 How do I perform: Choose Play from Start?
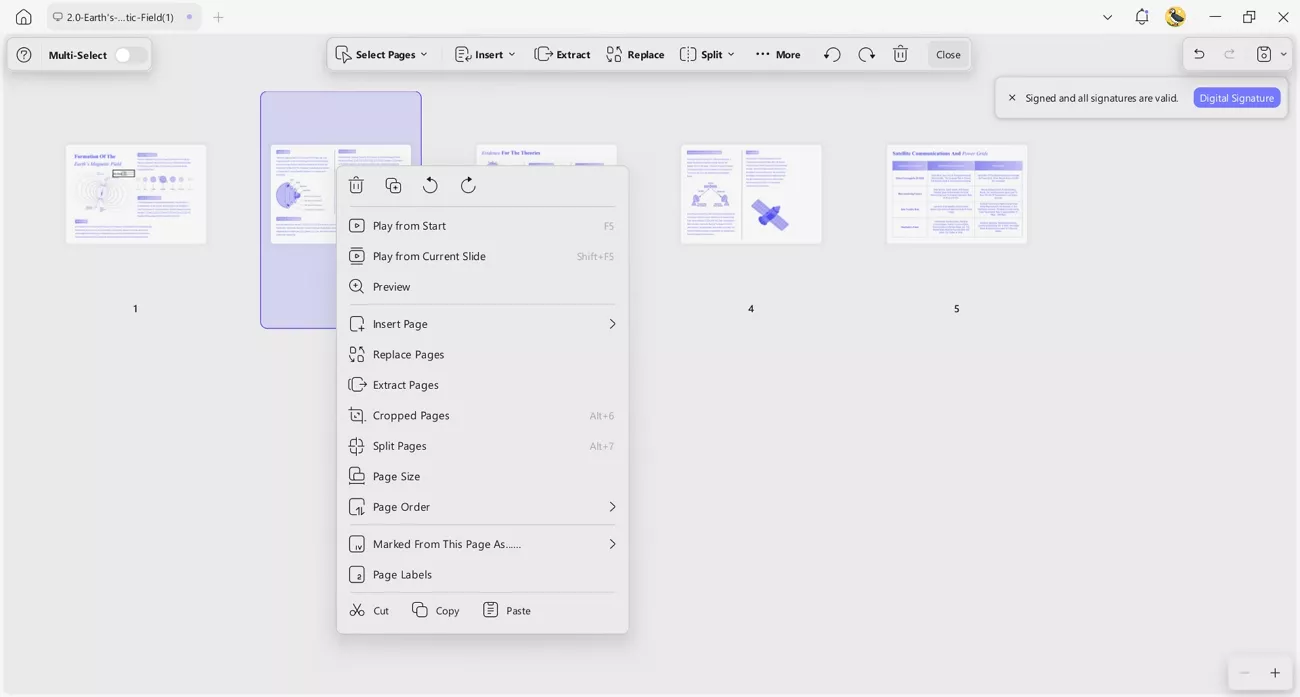click(482, 226)
